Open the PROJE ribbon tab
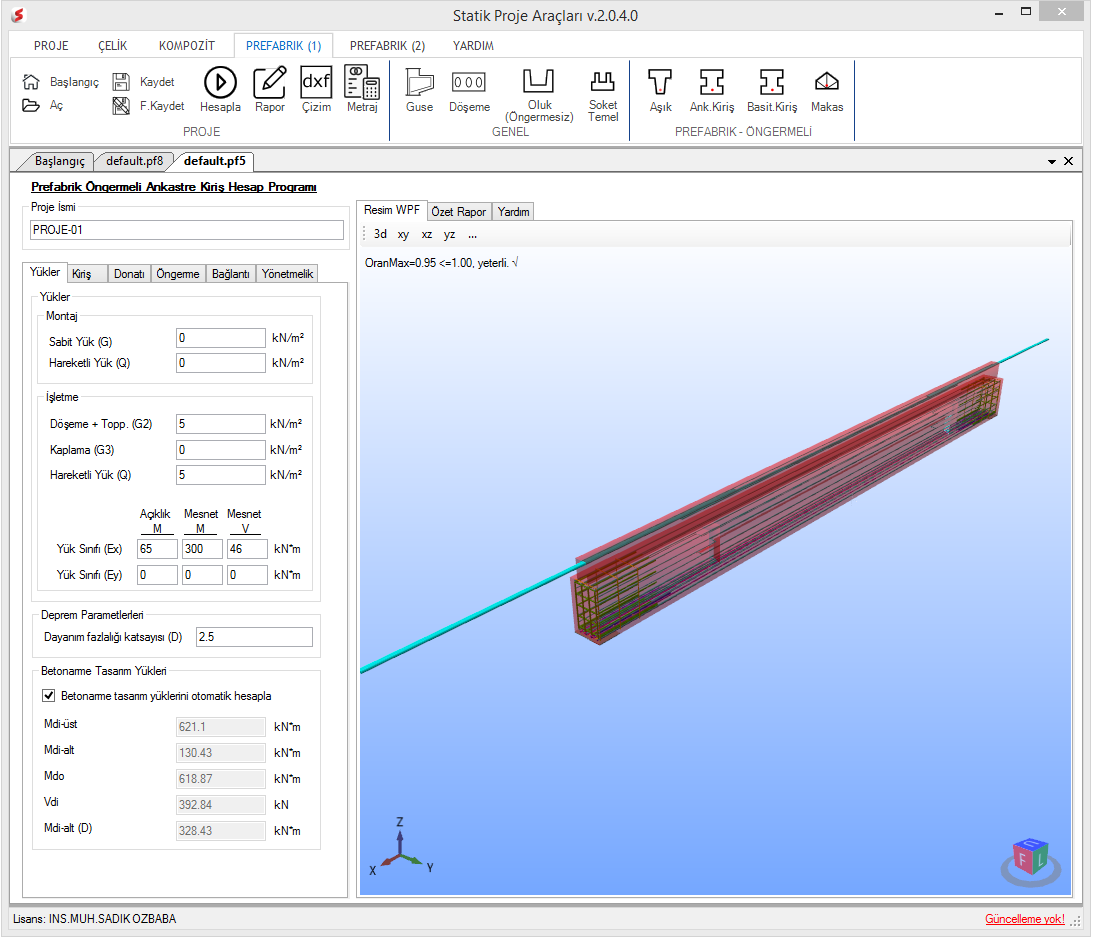 coord(51,46)
